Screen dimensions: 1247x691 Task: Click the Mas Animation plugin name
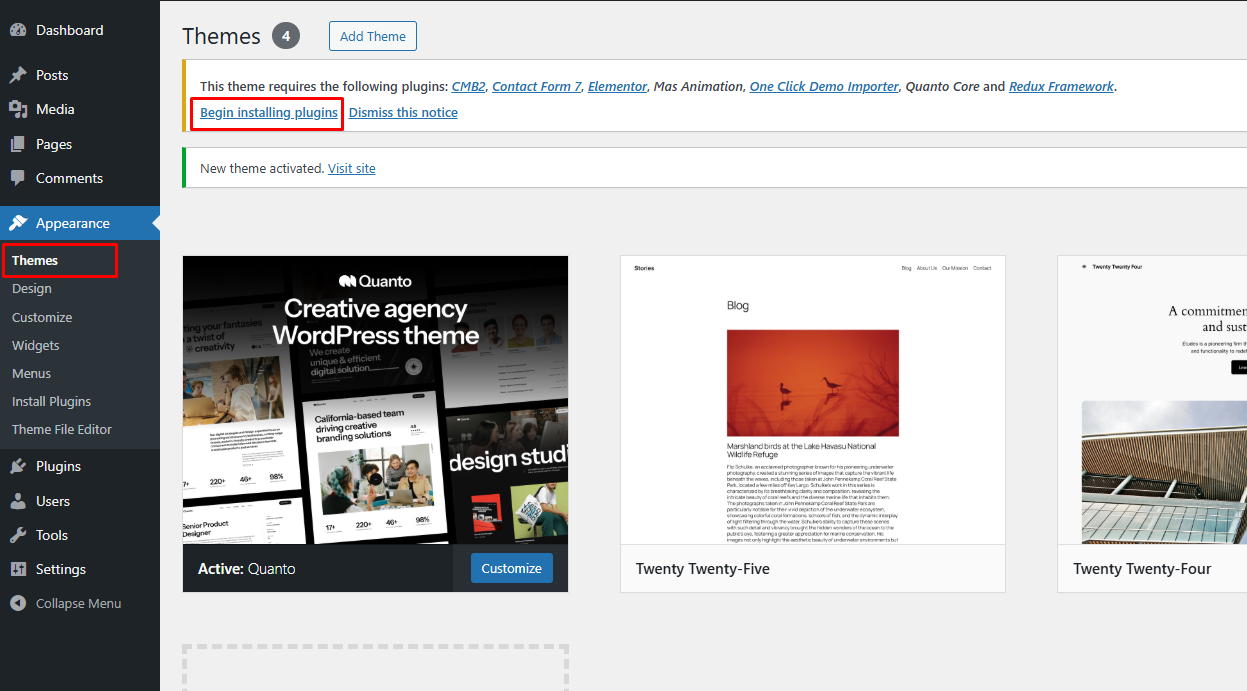(698, 86)
